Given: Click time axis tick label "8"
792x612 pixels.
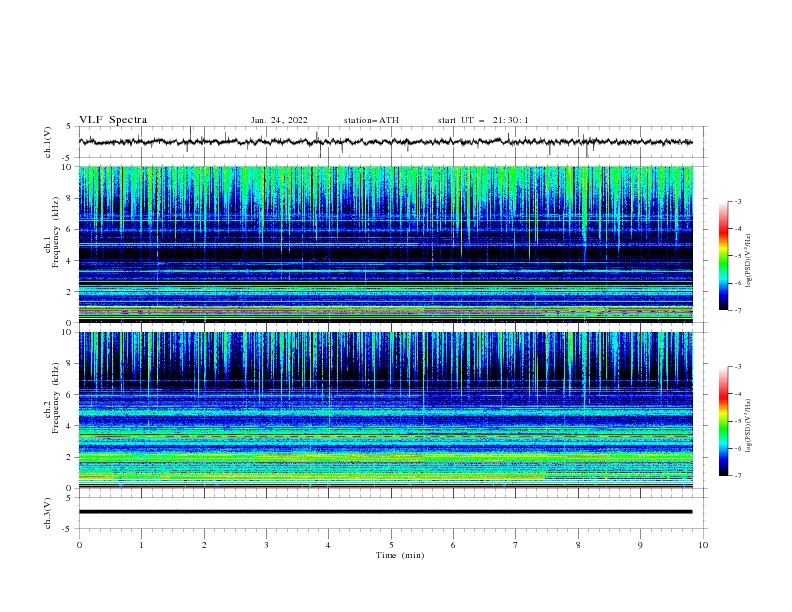Looking at the screenshot, I should coord(578,545).
